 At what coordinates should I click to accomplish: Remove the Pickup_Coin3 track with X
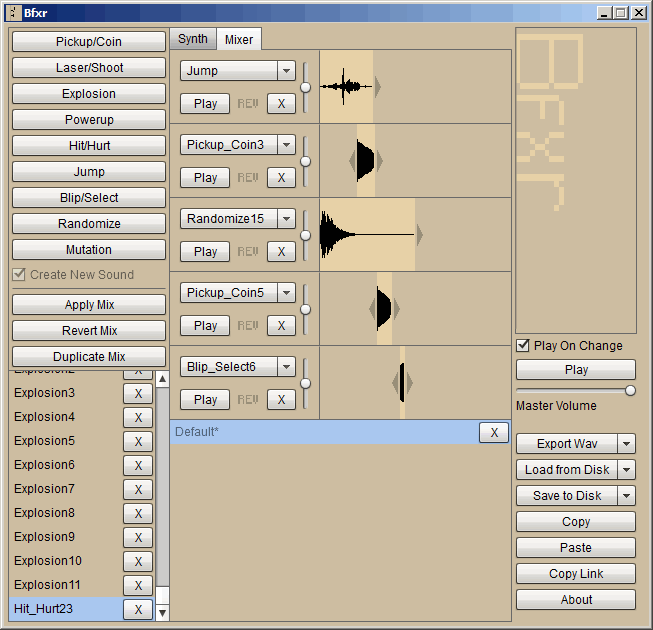281,177
